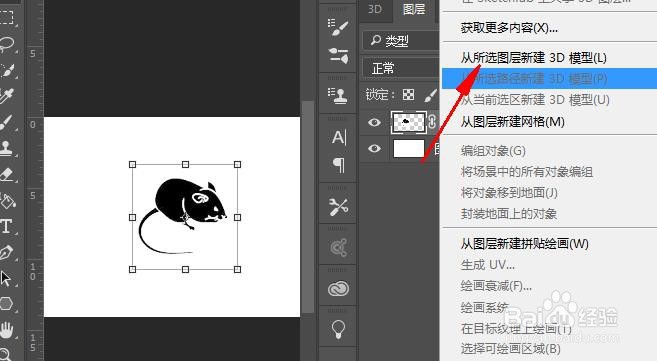Open the Character panel icon
Viewport: 657px width, 361px height.
[339, 137]
